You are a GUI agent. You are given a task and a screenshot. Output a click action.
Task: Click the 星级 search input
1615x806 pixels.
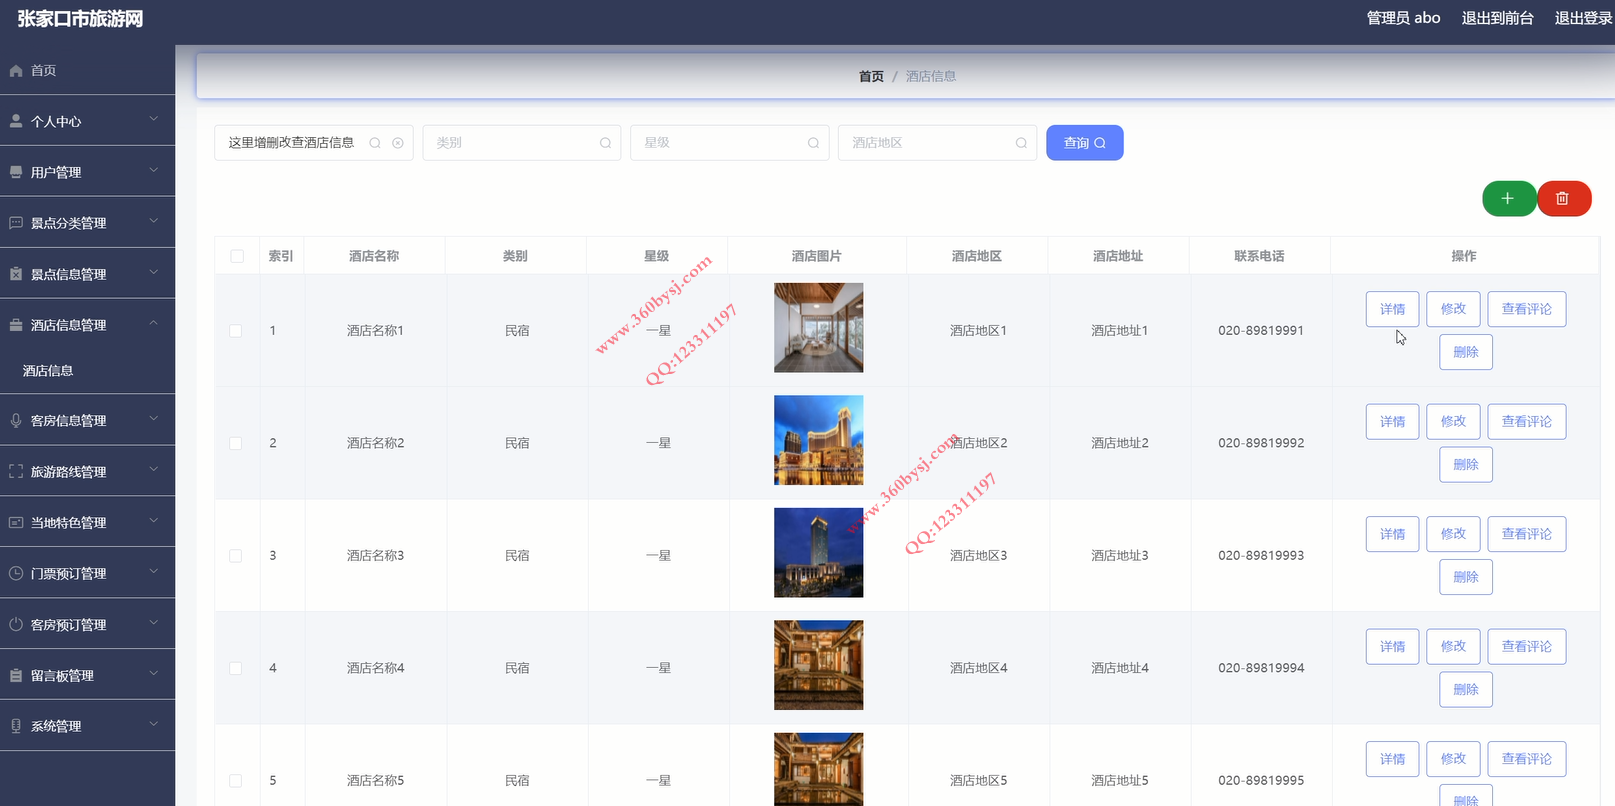729,143
